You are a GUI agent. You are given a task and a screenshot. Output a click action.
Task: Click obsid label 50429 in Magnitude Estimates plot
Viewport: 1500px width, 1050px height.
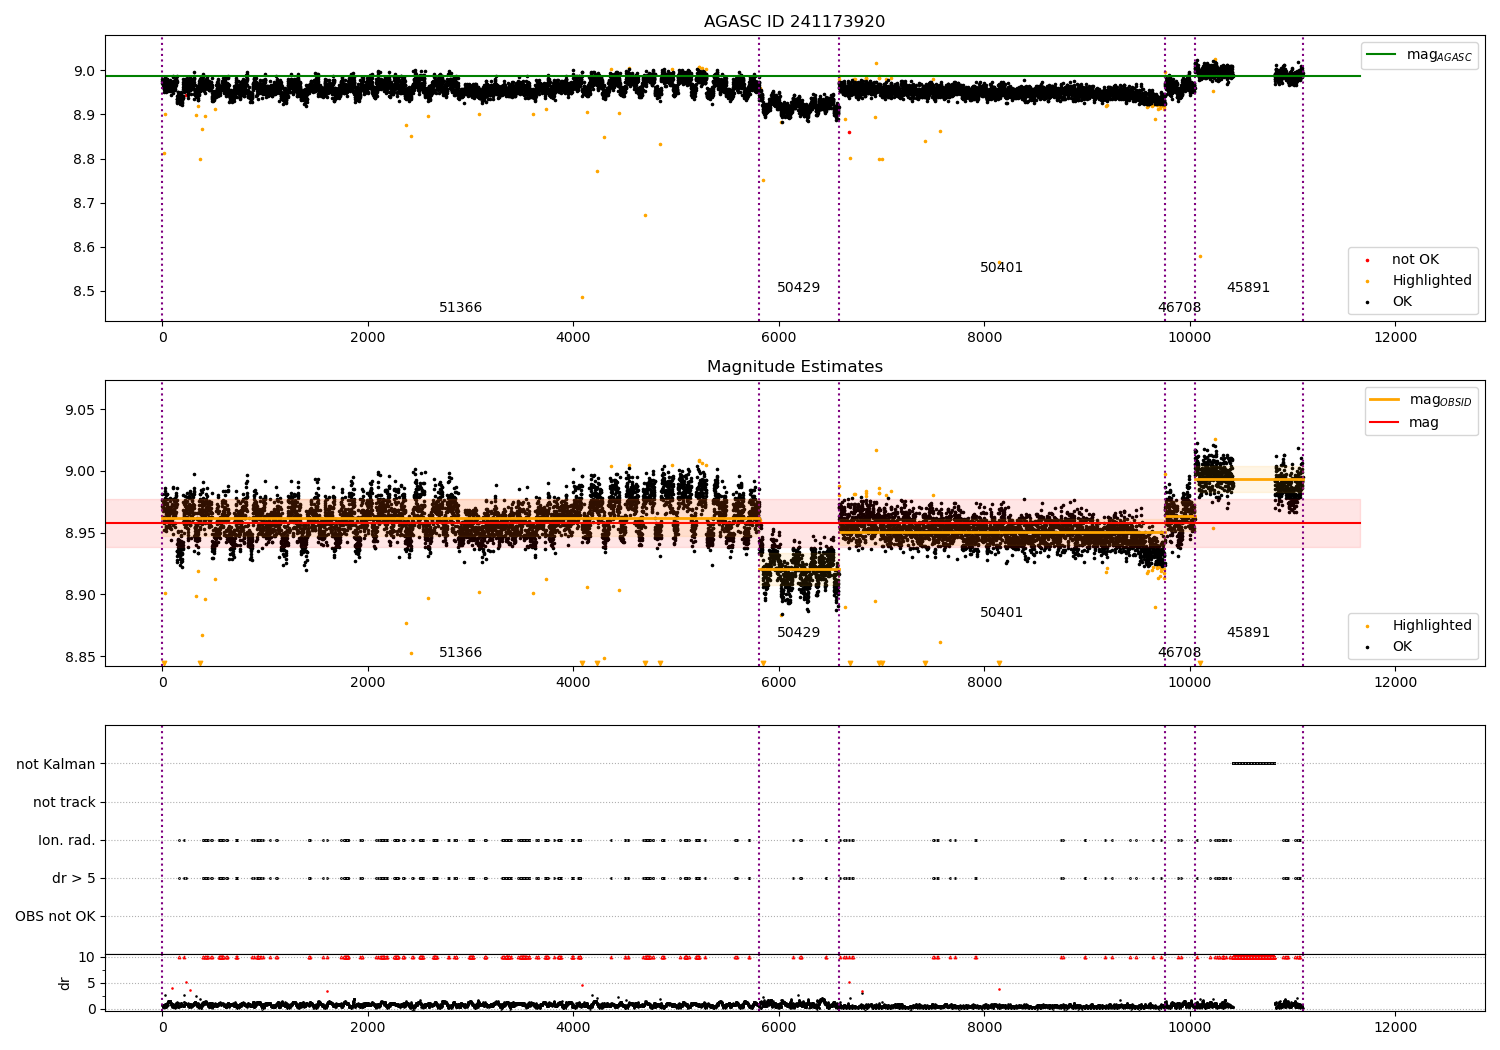(x=798, y=633)
